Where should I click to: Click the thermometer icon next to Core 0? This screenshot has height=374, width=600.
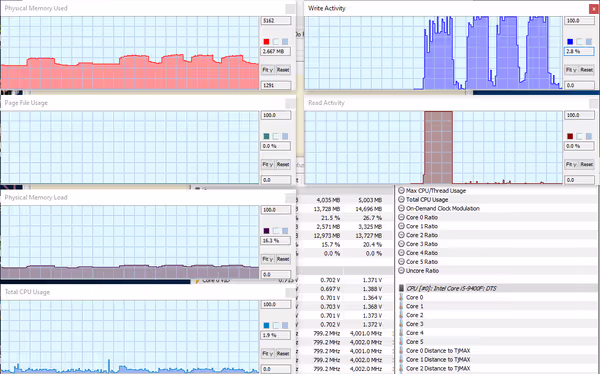coord(401,297)
